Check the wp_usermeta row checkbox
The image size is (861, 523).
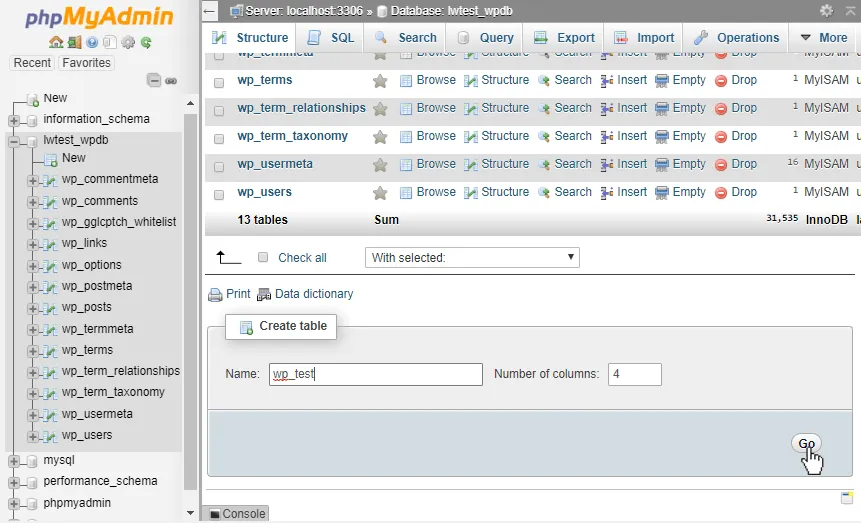tap(219, 166)
